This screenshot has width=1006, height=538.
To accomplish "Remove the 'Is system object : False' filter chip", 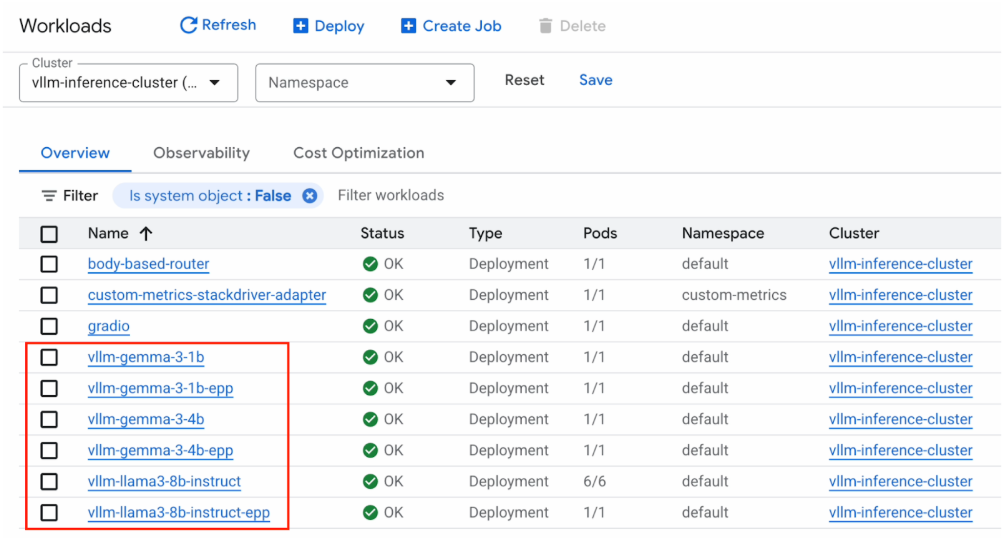I will click(x=309, y=196).
